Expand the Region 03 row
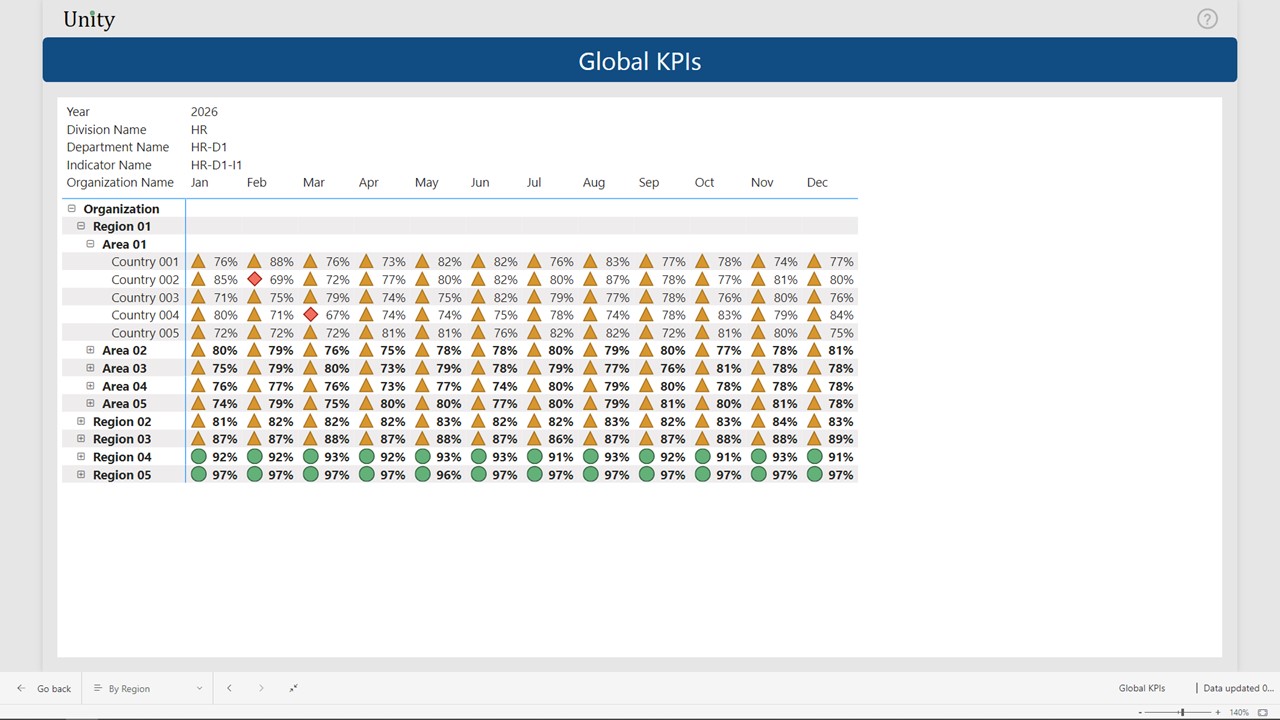Image resolution: width=1280 pixels, height=720 pixels. coord(81,439)
